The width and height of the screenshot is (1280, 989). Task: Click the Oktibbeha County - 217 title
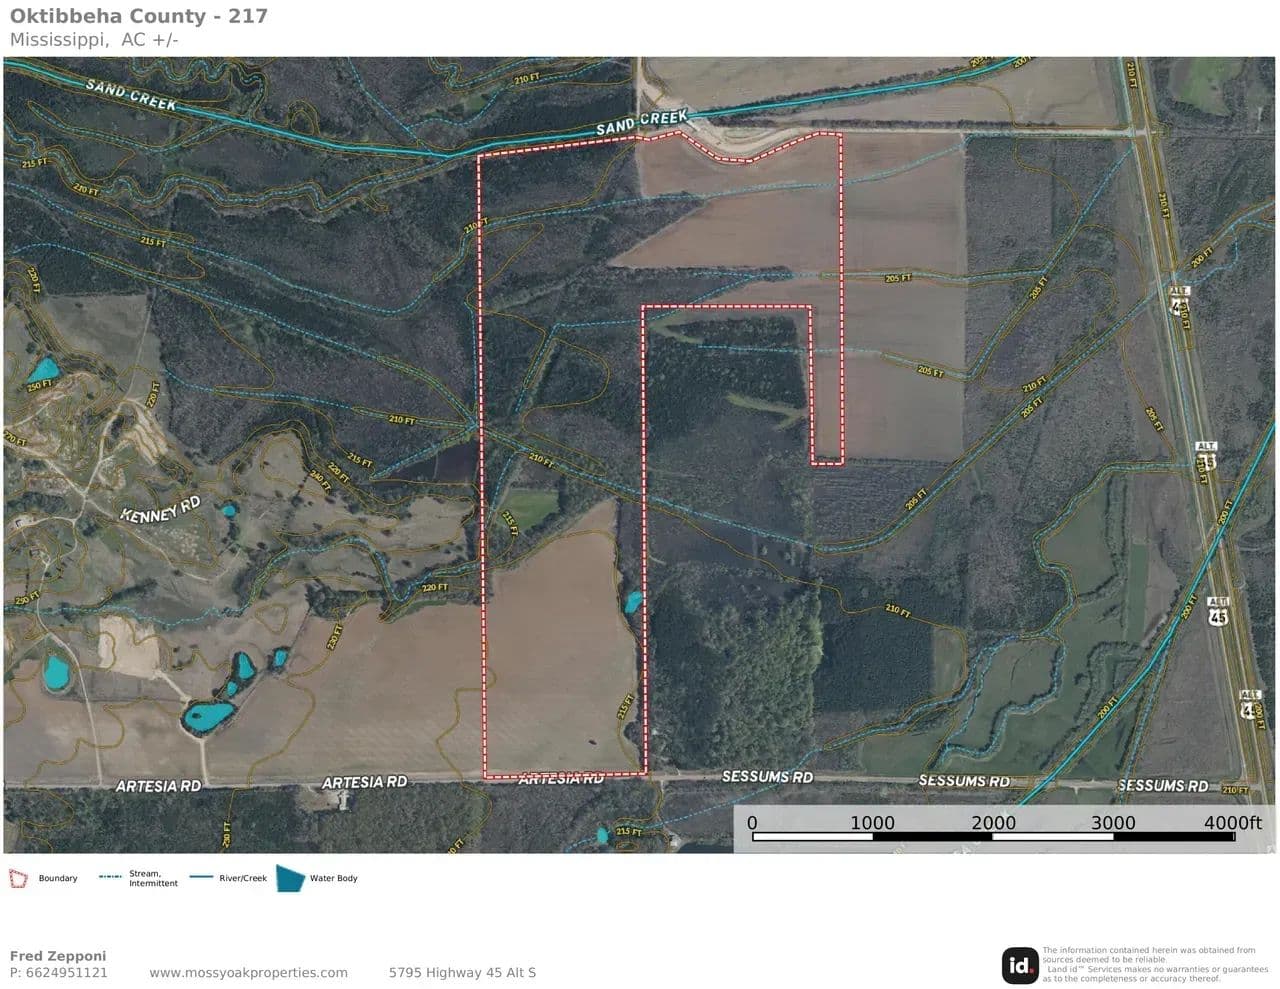coord(138,16)
